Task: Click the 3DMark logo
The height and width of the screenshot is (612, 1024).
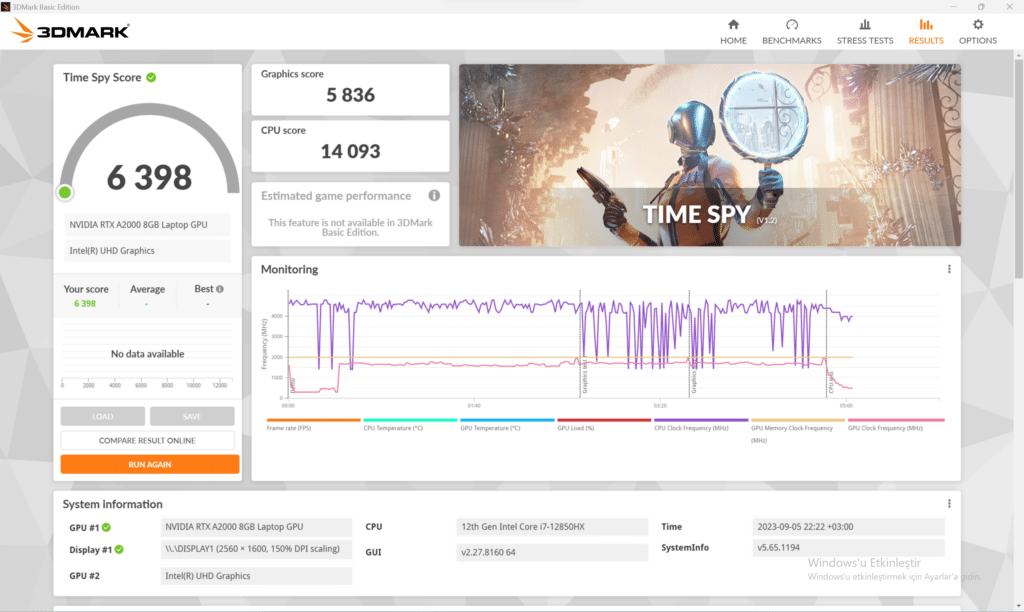Action: tap(71, 31)
